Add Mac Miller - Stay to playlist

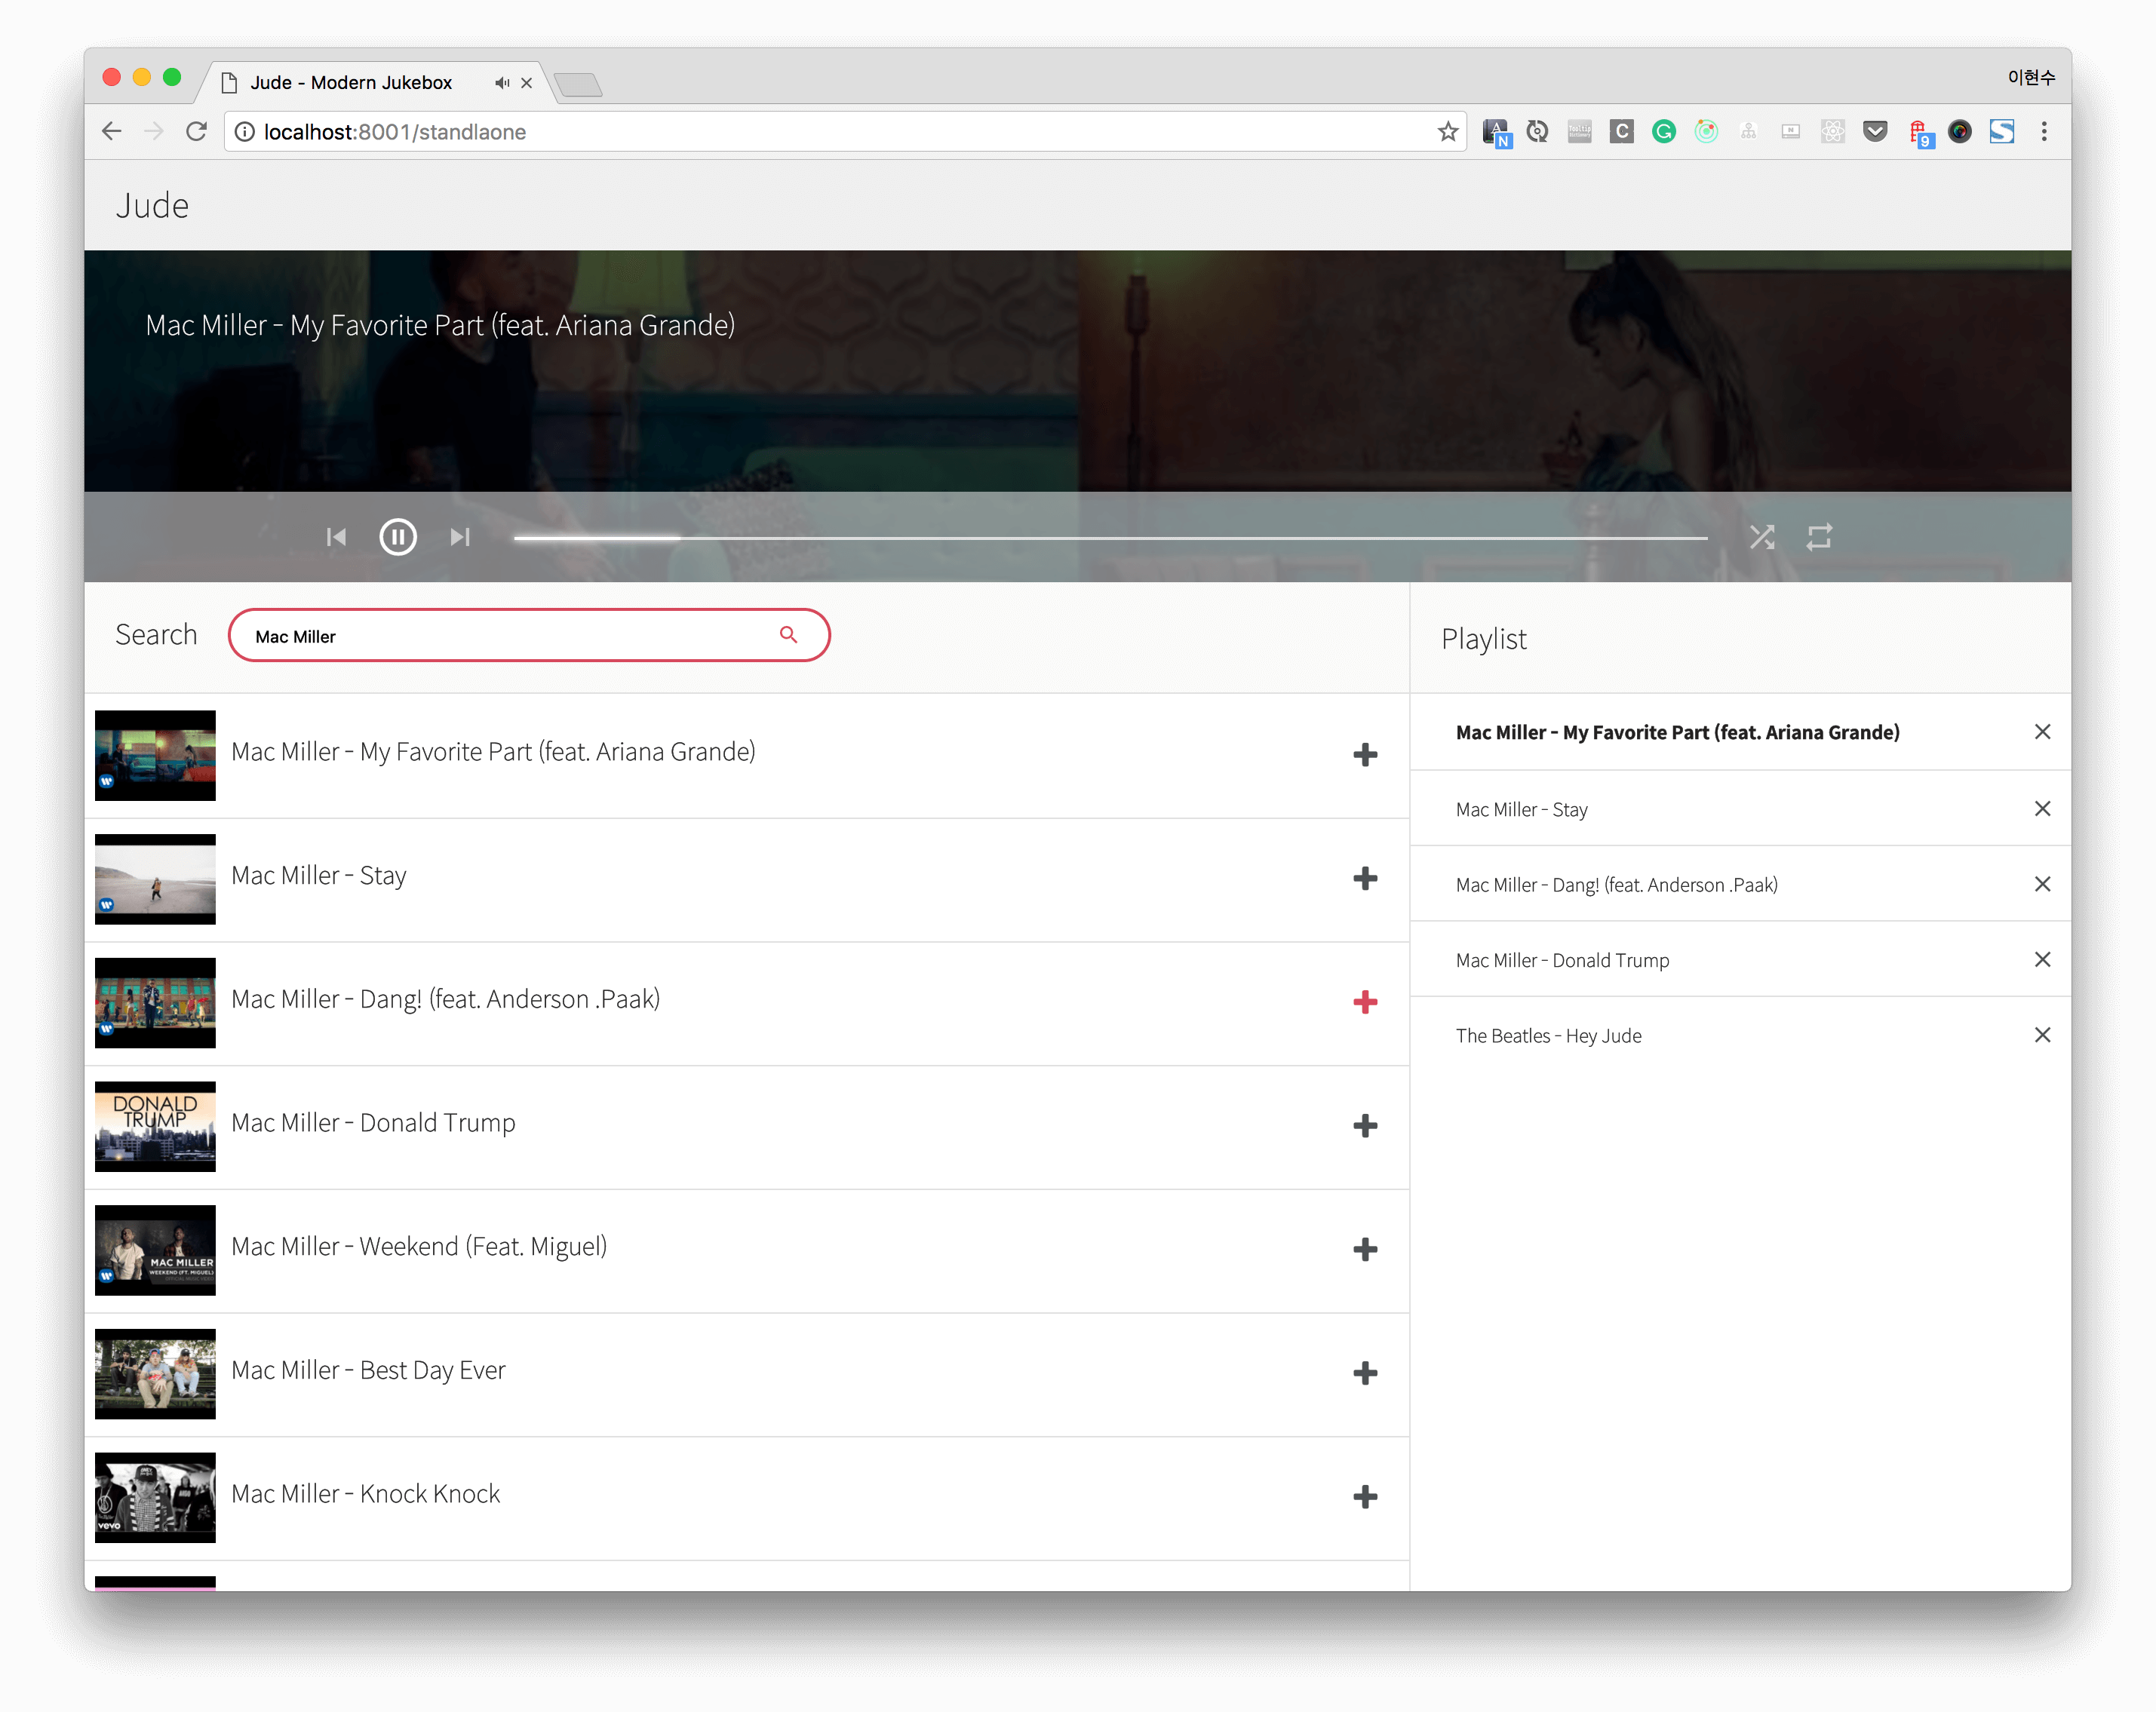point(1365,878)
